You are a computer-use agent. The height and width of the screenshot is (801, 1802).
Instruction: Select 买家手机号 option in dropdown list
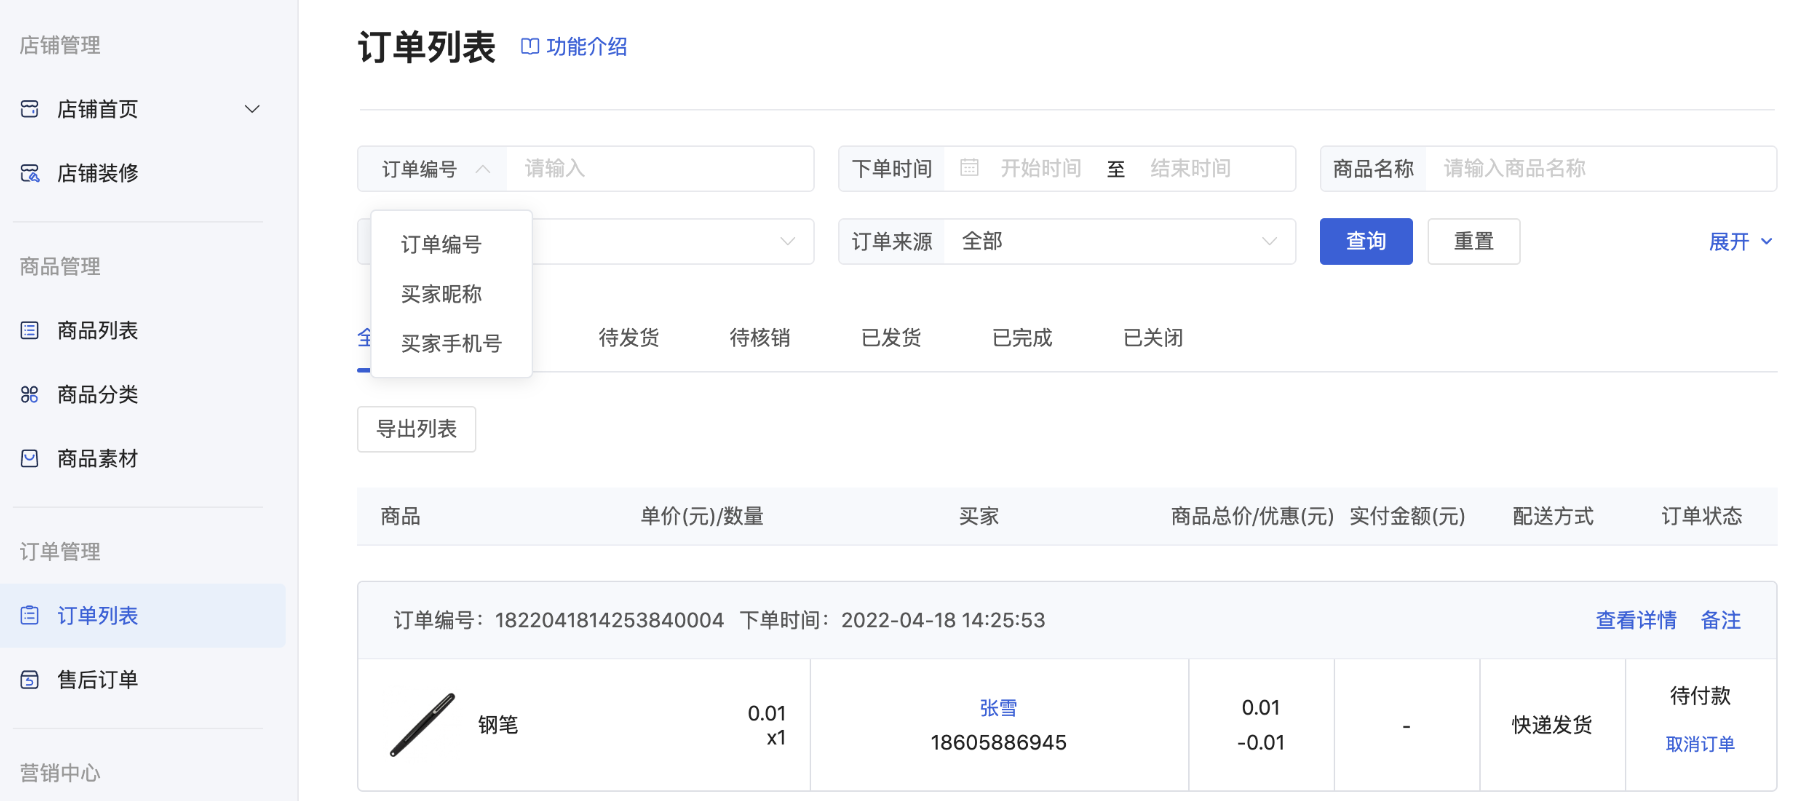(x=451, y=343)
